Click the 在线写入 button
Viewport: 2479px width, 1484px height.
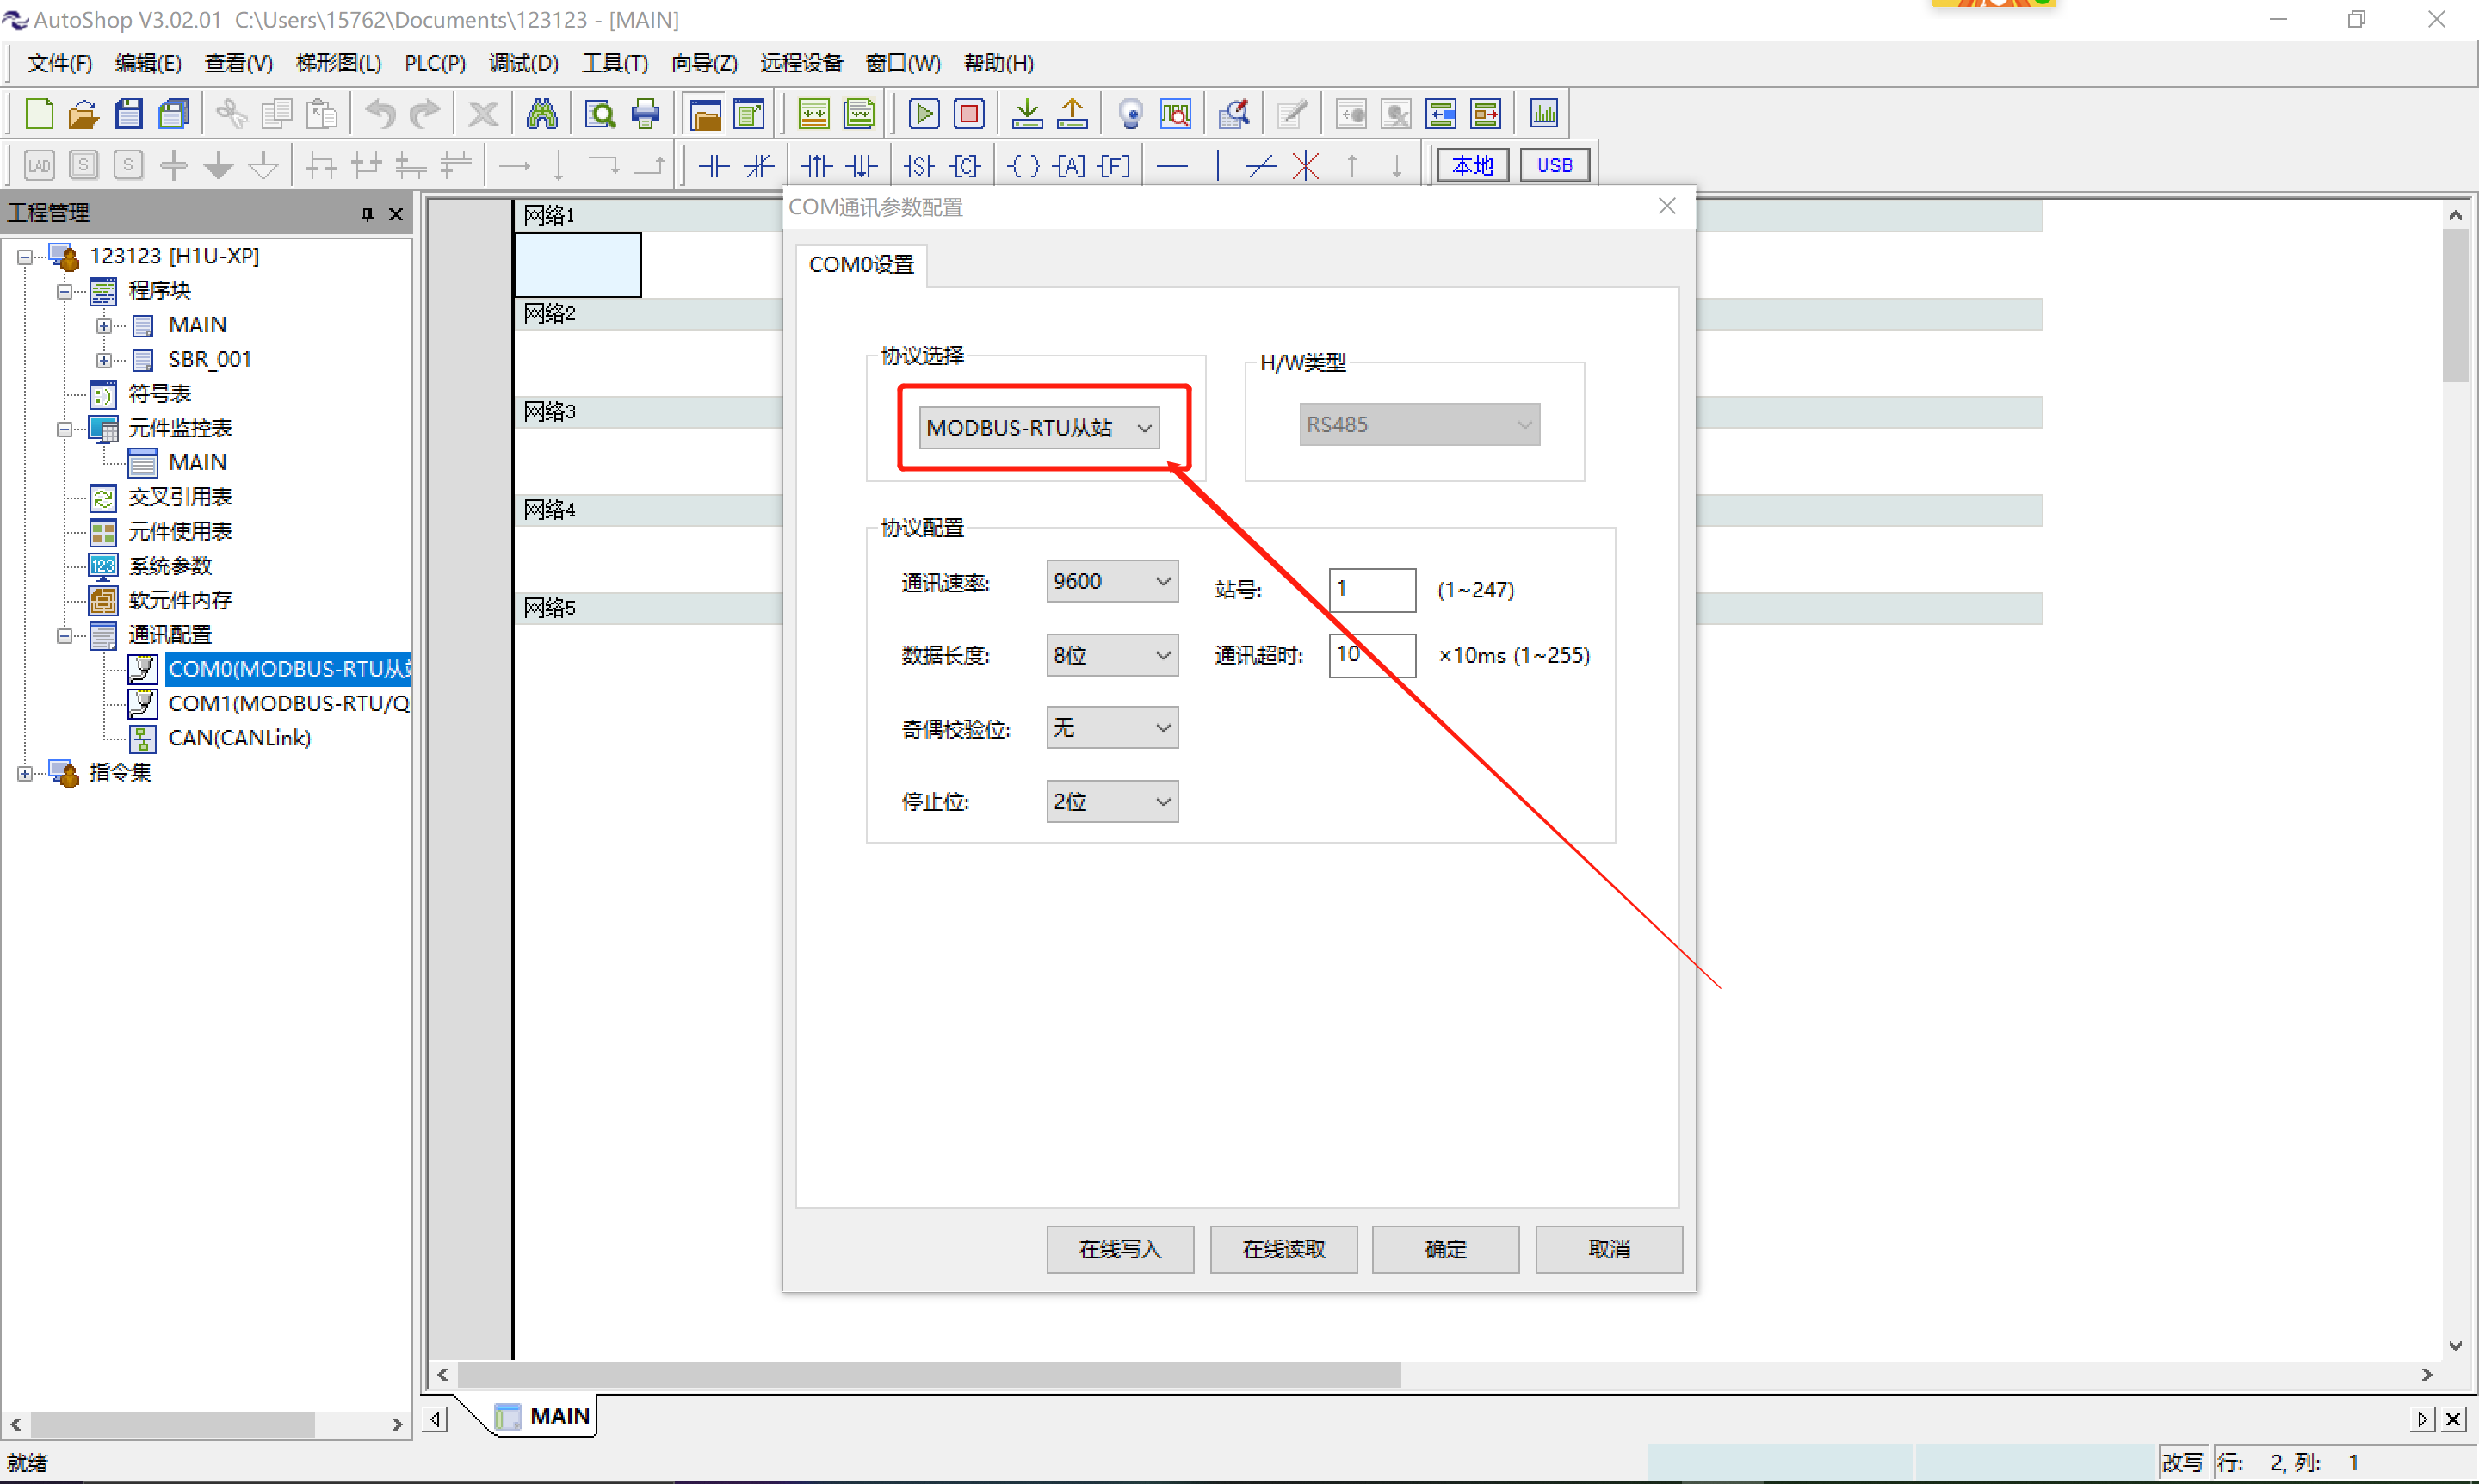pos(1120,1249)
